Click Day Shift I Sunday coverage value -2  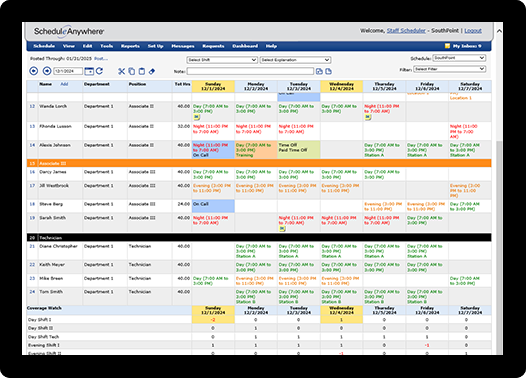pos(213,320)
